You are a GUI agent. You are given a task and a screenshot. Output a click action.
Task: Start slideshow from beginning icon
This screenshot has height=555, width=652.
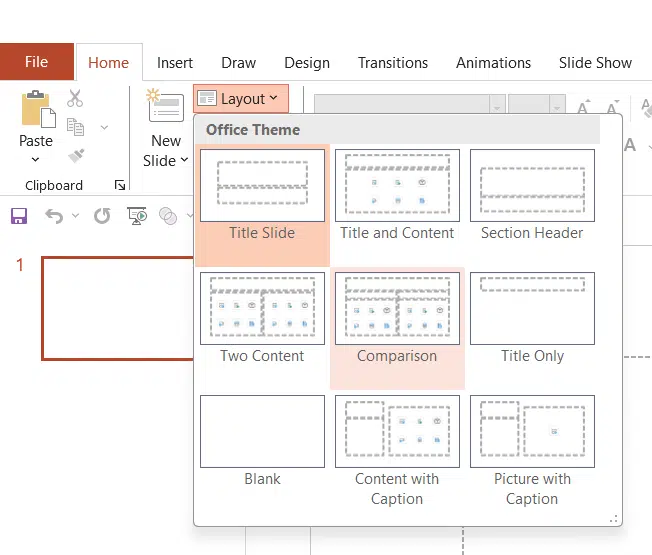click(x=137, y=216)
